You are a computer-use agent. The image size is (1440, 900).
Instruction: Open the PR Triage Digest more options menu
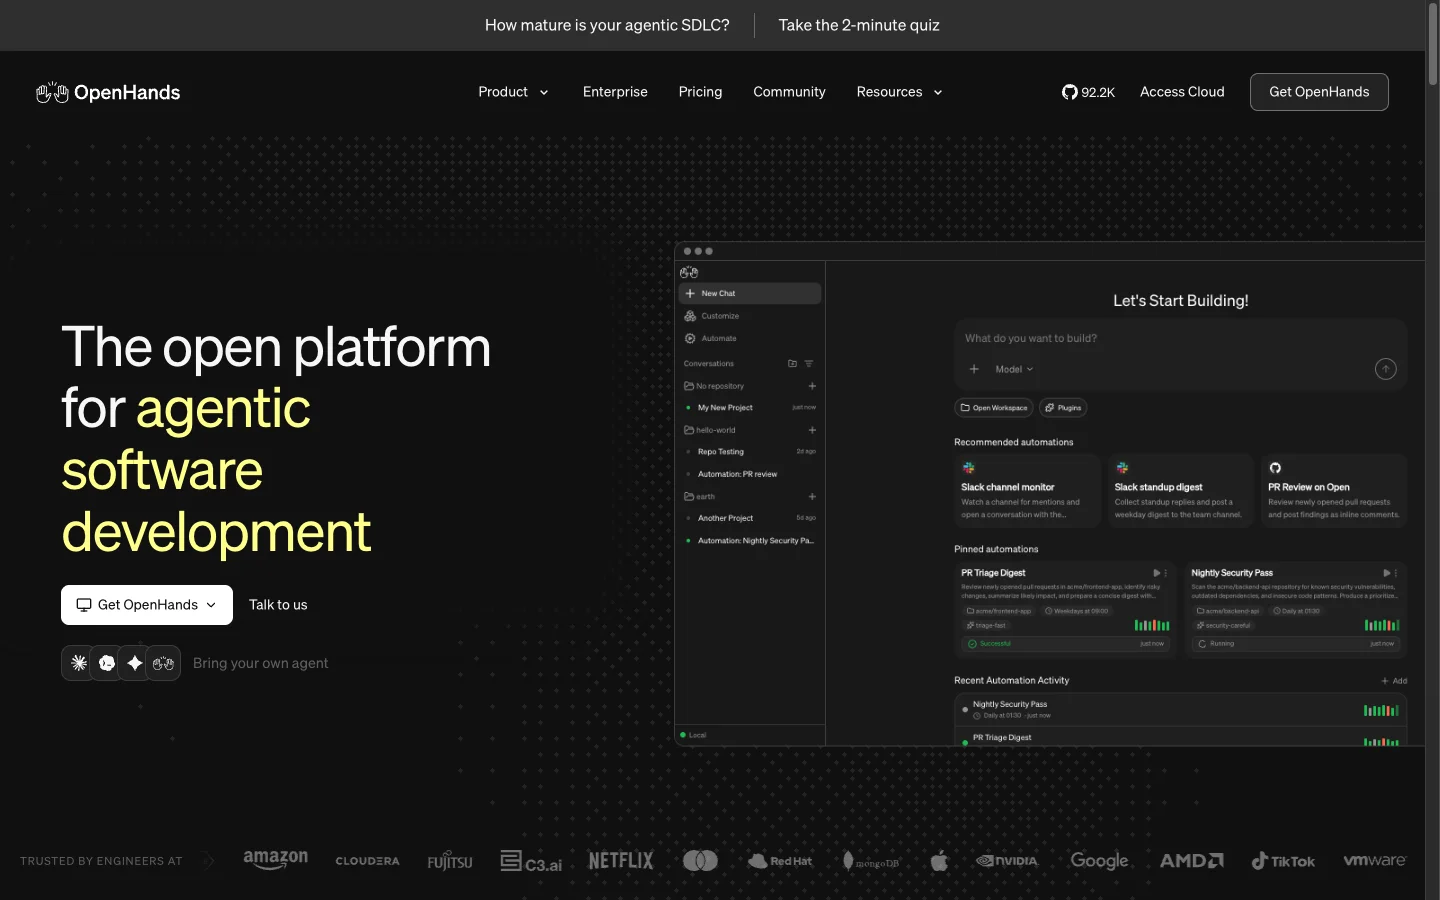[x=1166, y=573]
